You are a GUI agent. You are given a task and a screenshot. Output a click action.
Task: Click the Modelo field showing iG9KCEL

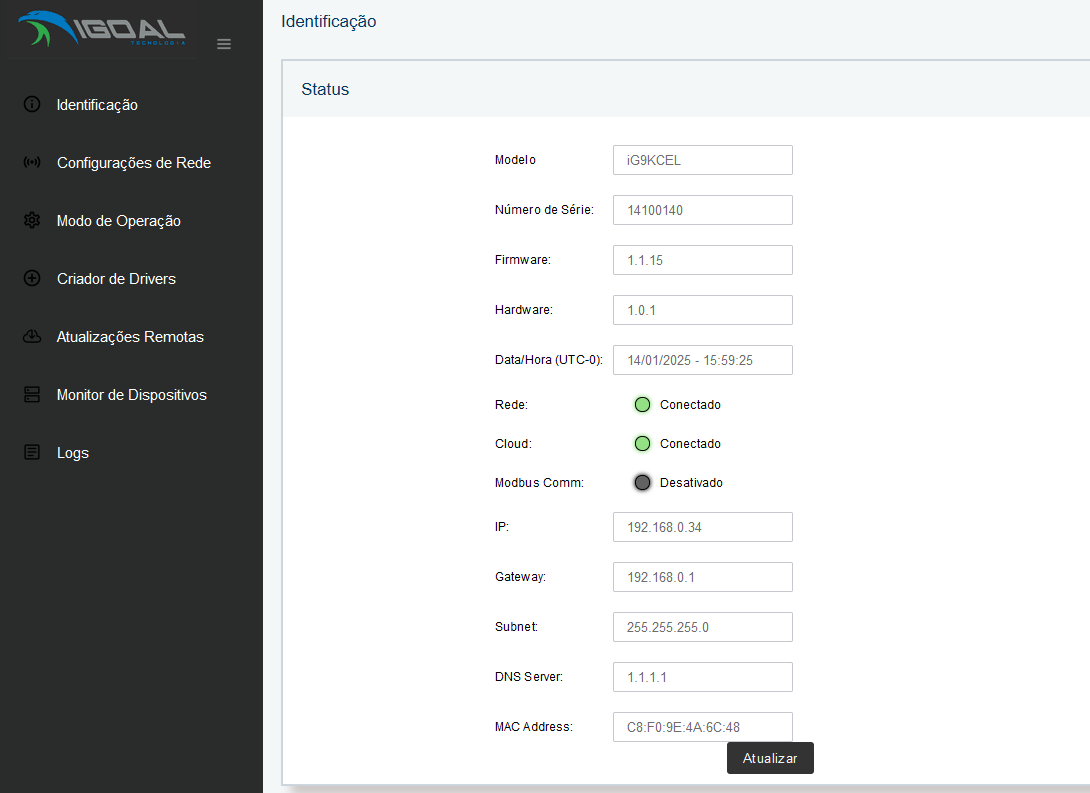coord(703,160)
